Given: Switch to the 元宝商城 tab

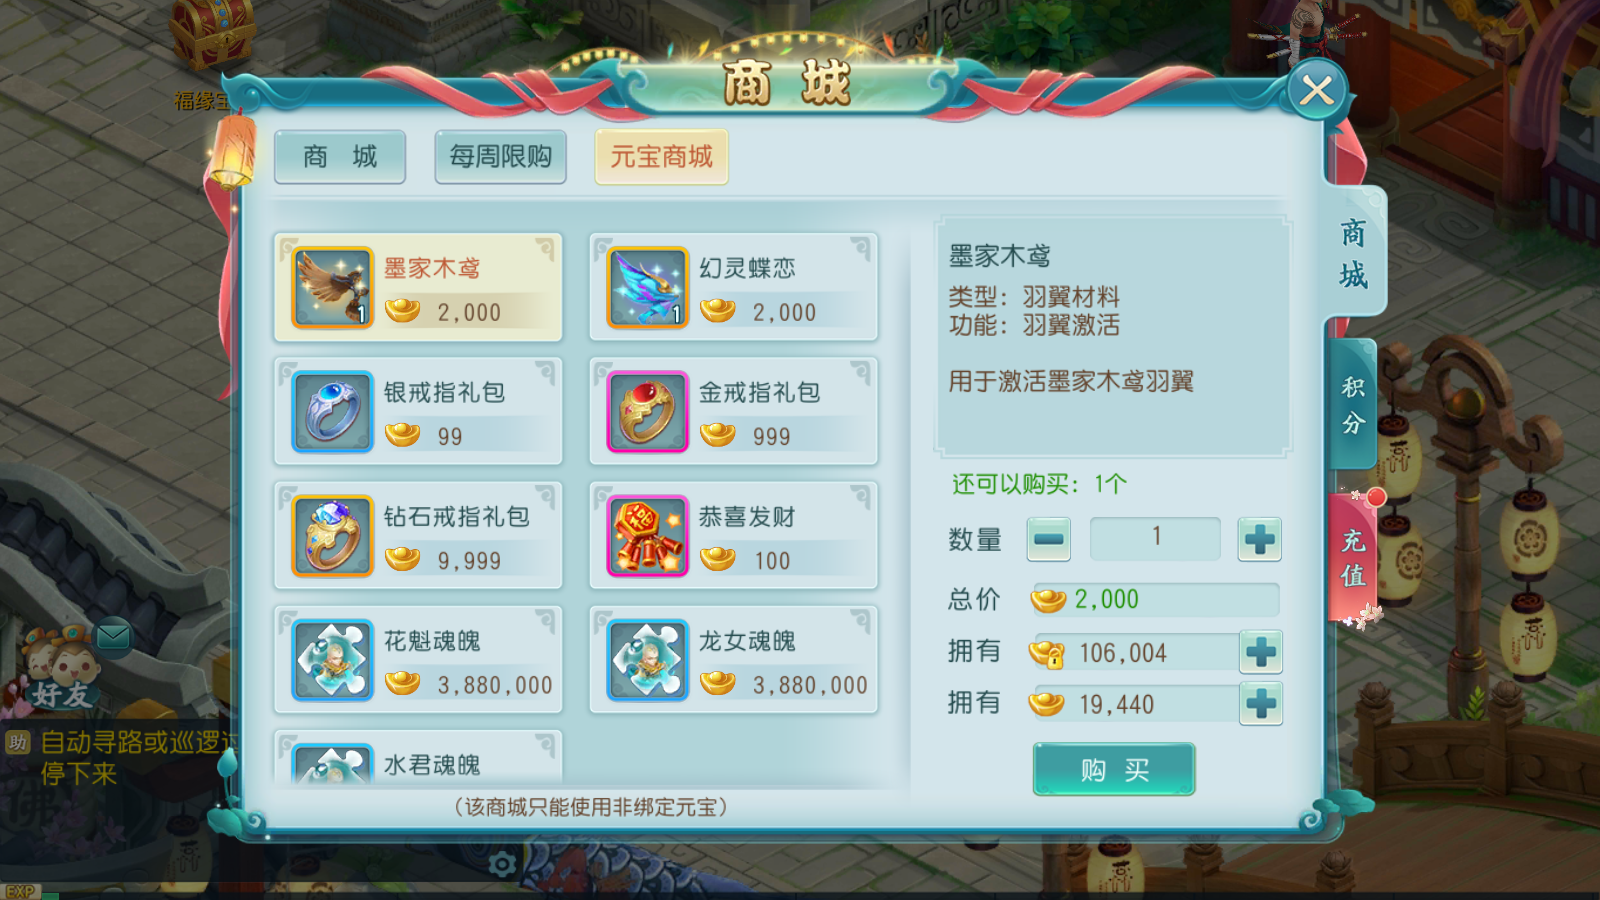Looking at the screenshot, I should click(661, 157).
